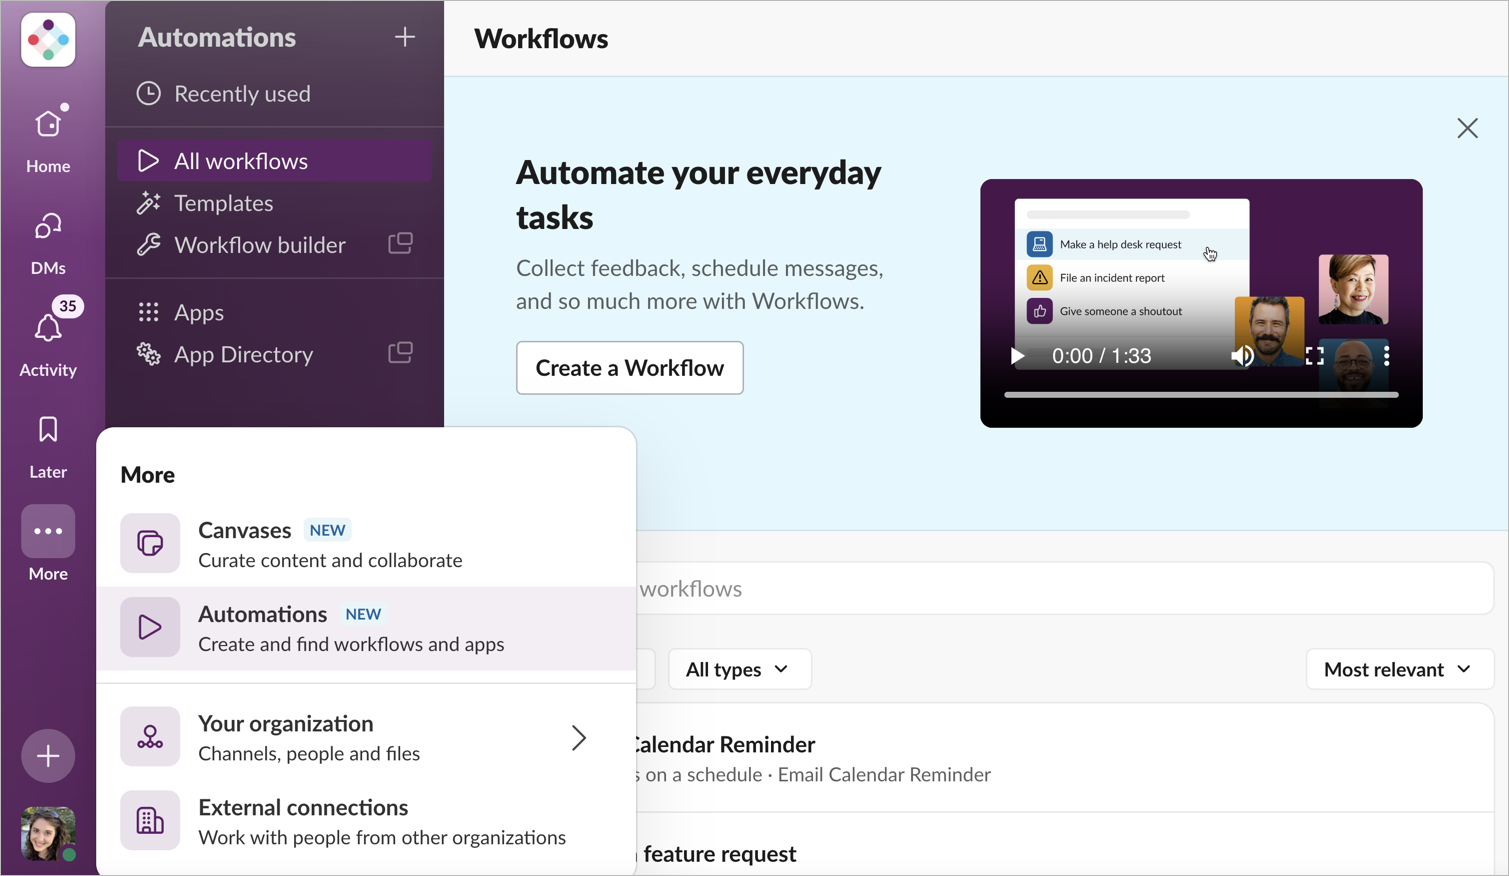Image resolution: width=1509 pixels, height=876 pixels.
Task: Click the Workflows page heading
Action: [x=541, y=39]
